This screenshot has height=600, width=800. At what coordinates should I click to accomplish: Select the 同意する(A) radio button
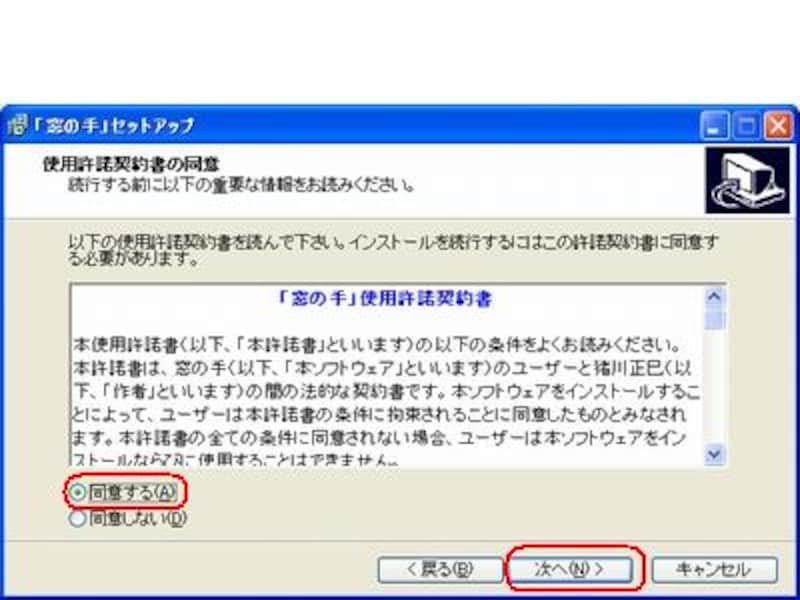point(78,492)
